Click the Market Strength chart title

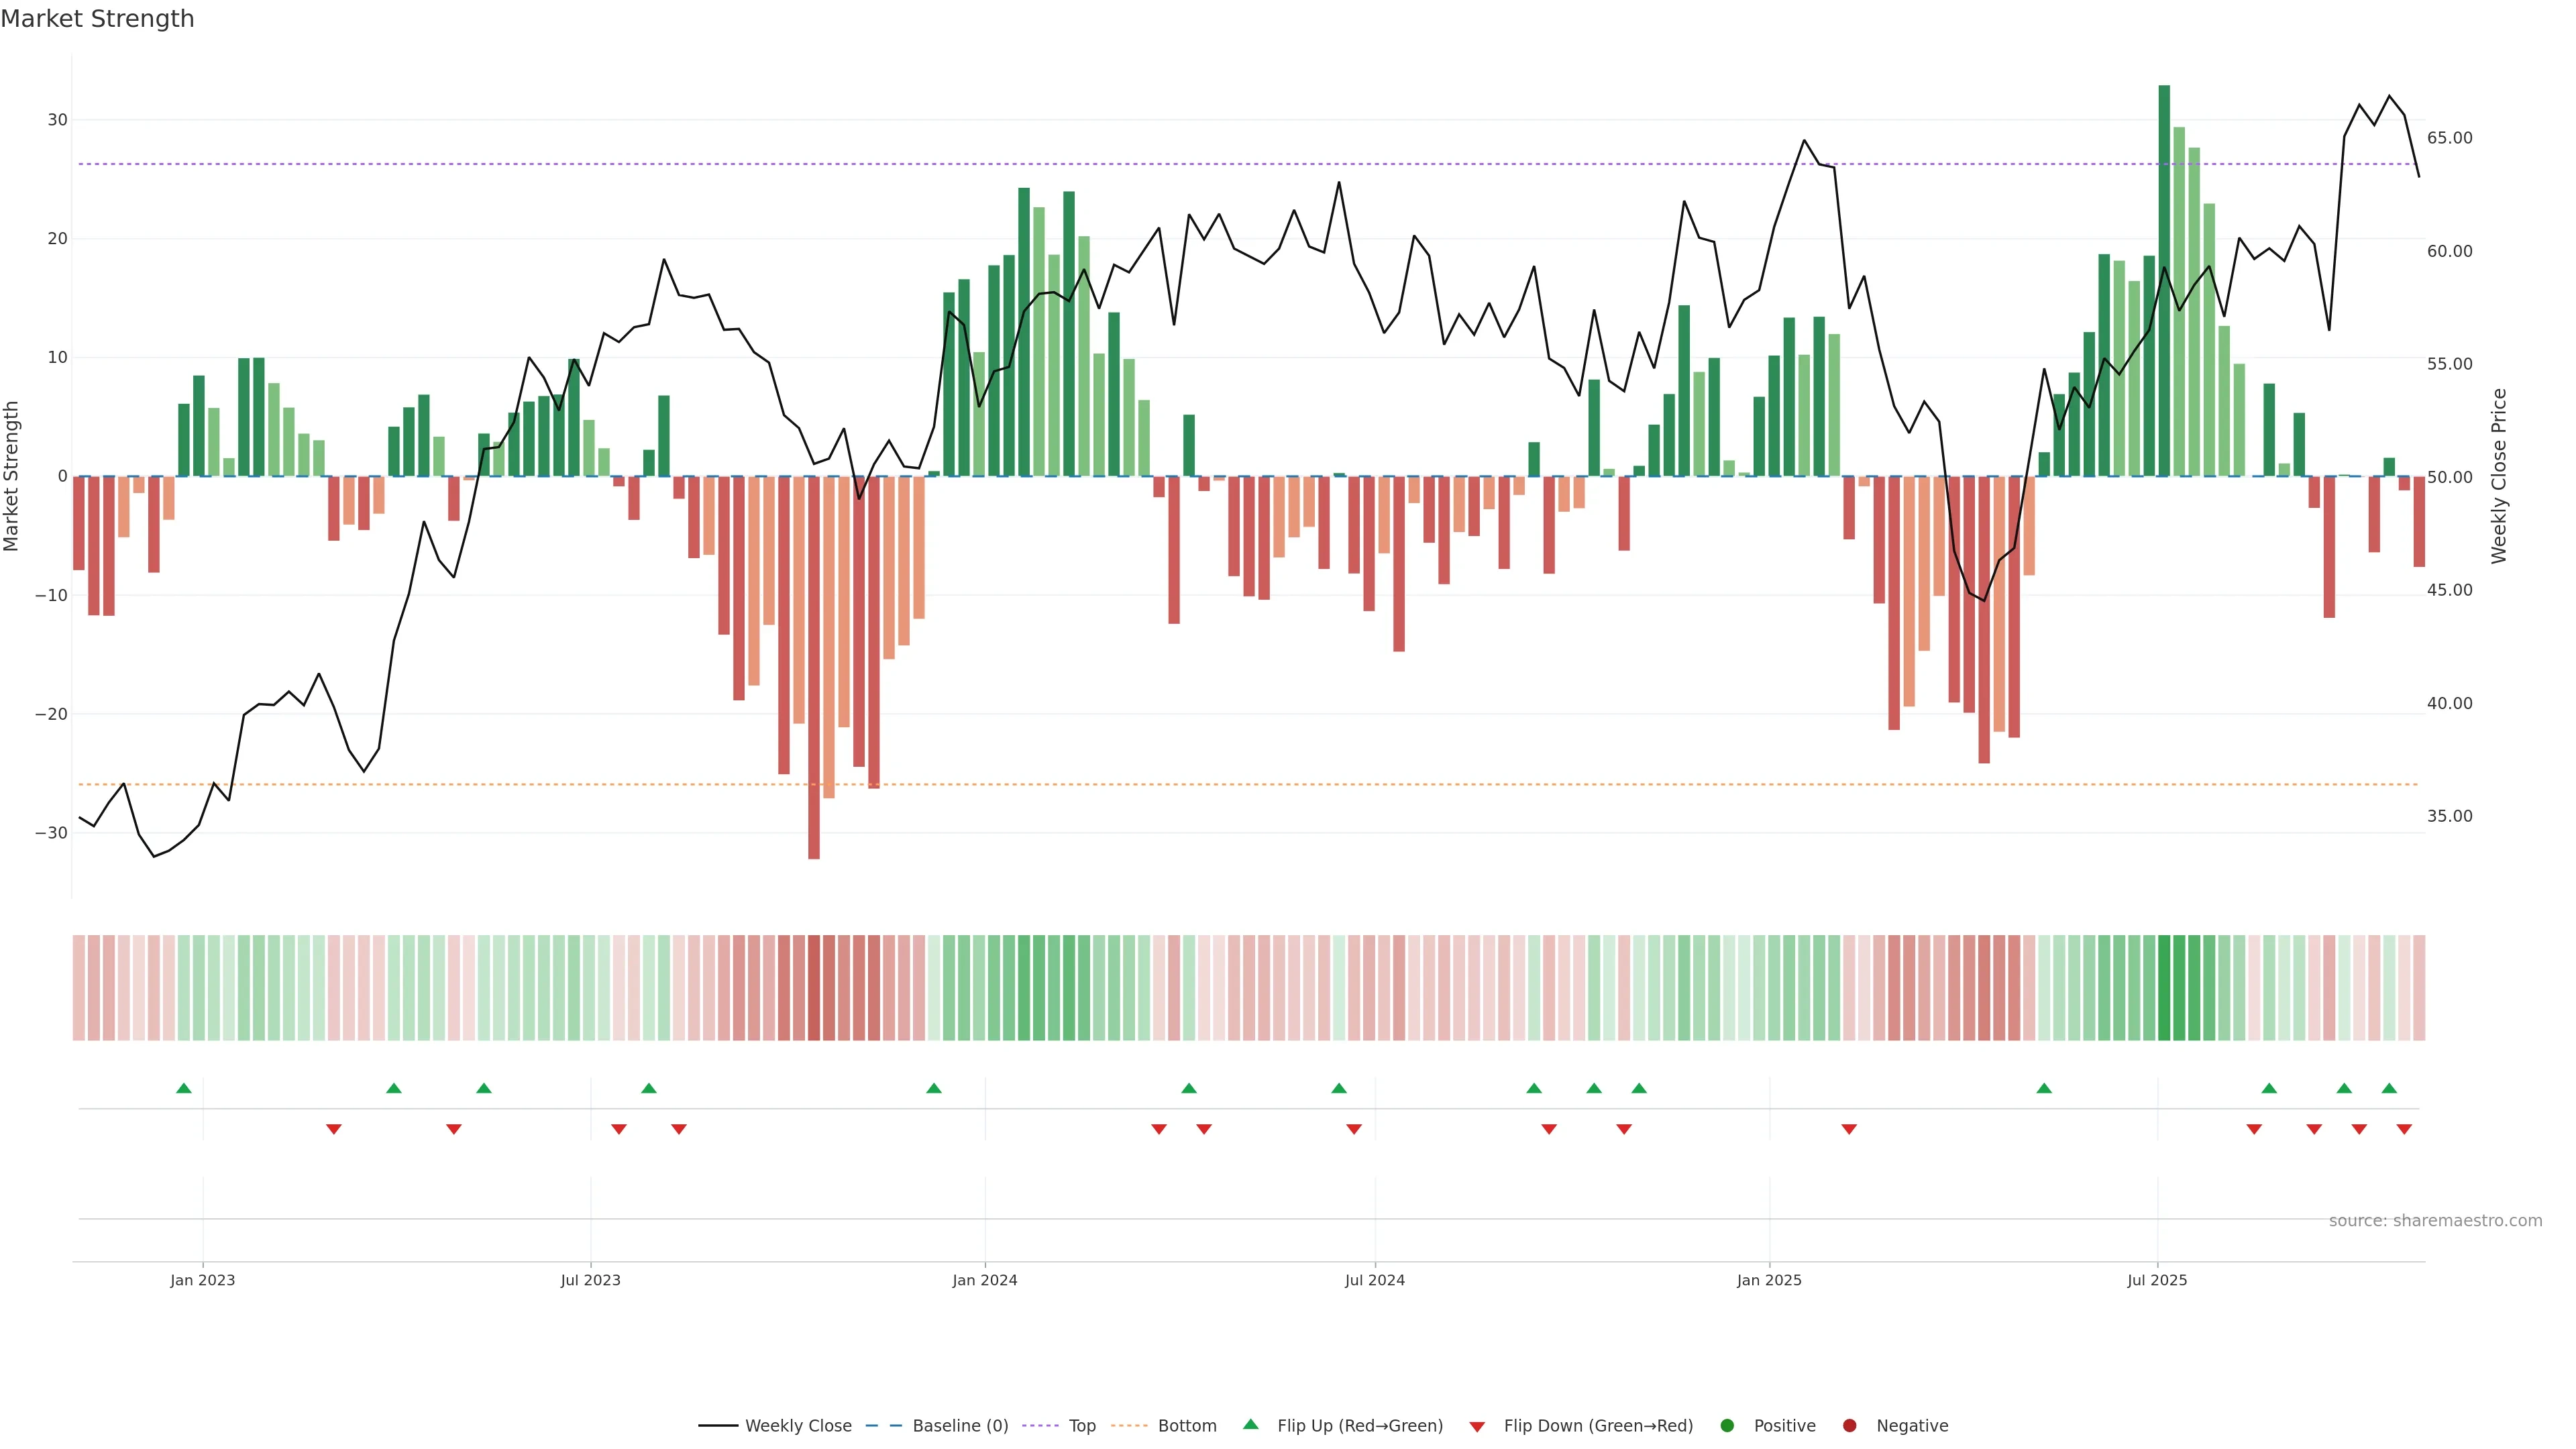[97, 19]
